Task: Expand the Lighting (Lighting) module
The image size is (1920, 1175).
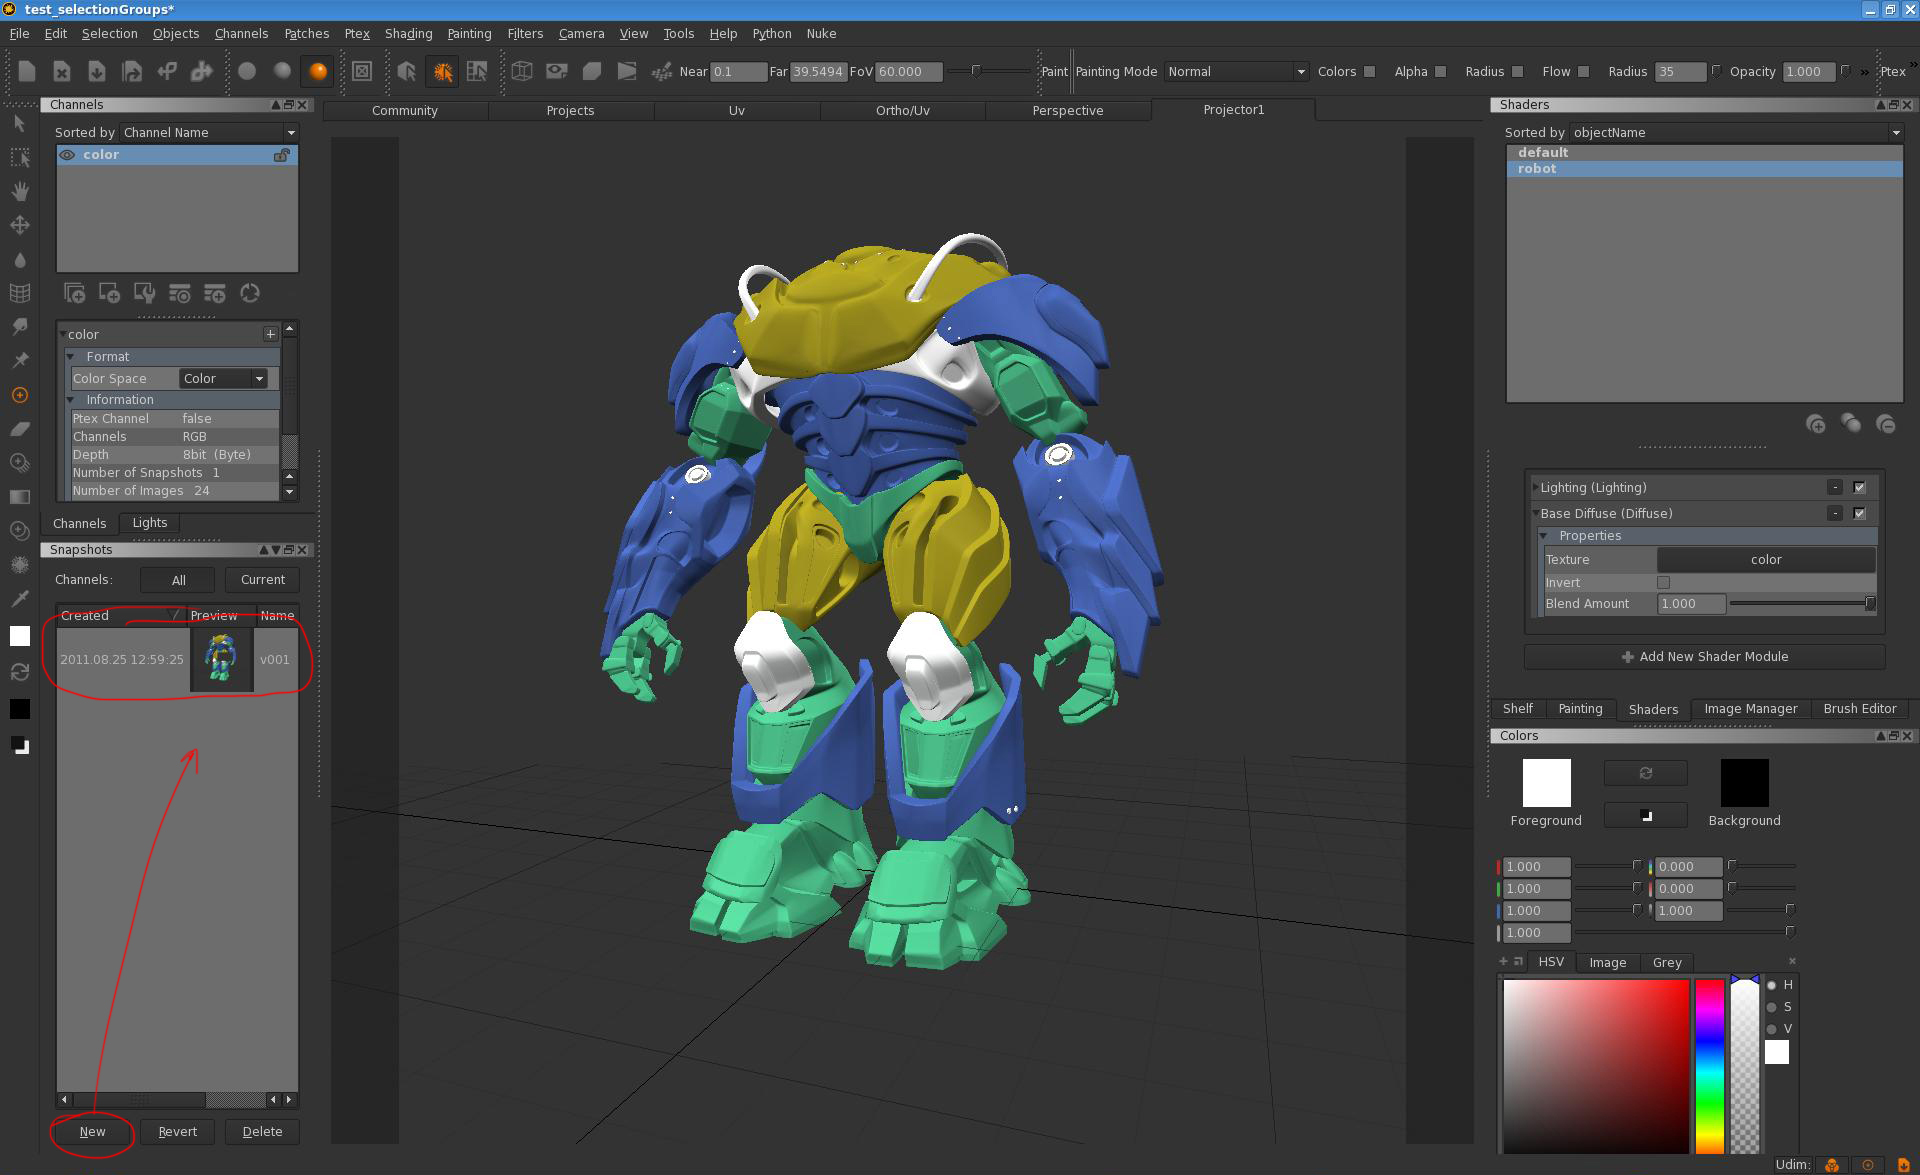Action: click(x=1535, y=487)
